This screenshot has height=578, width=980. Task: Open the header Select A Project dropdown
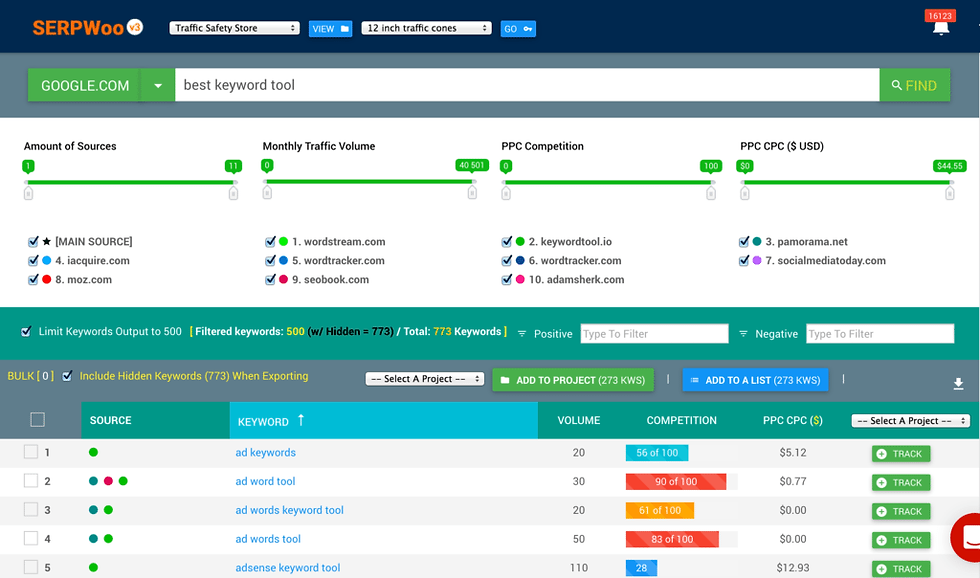click(x=911, y=421)
